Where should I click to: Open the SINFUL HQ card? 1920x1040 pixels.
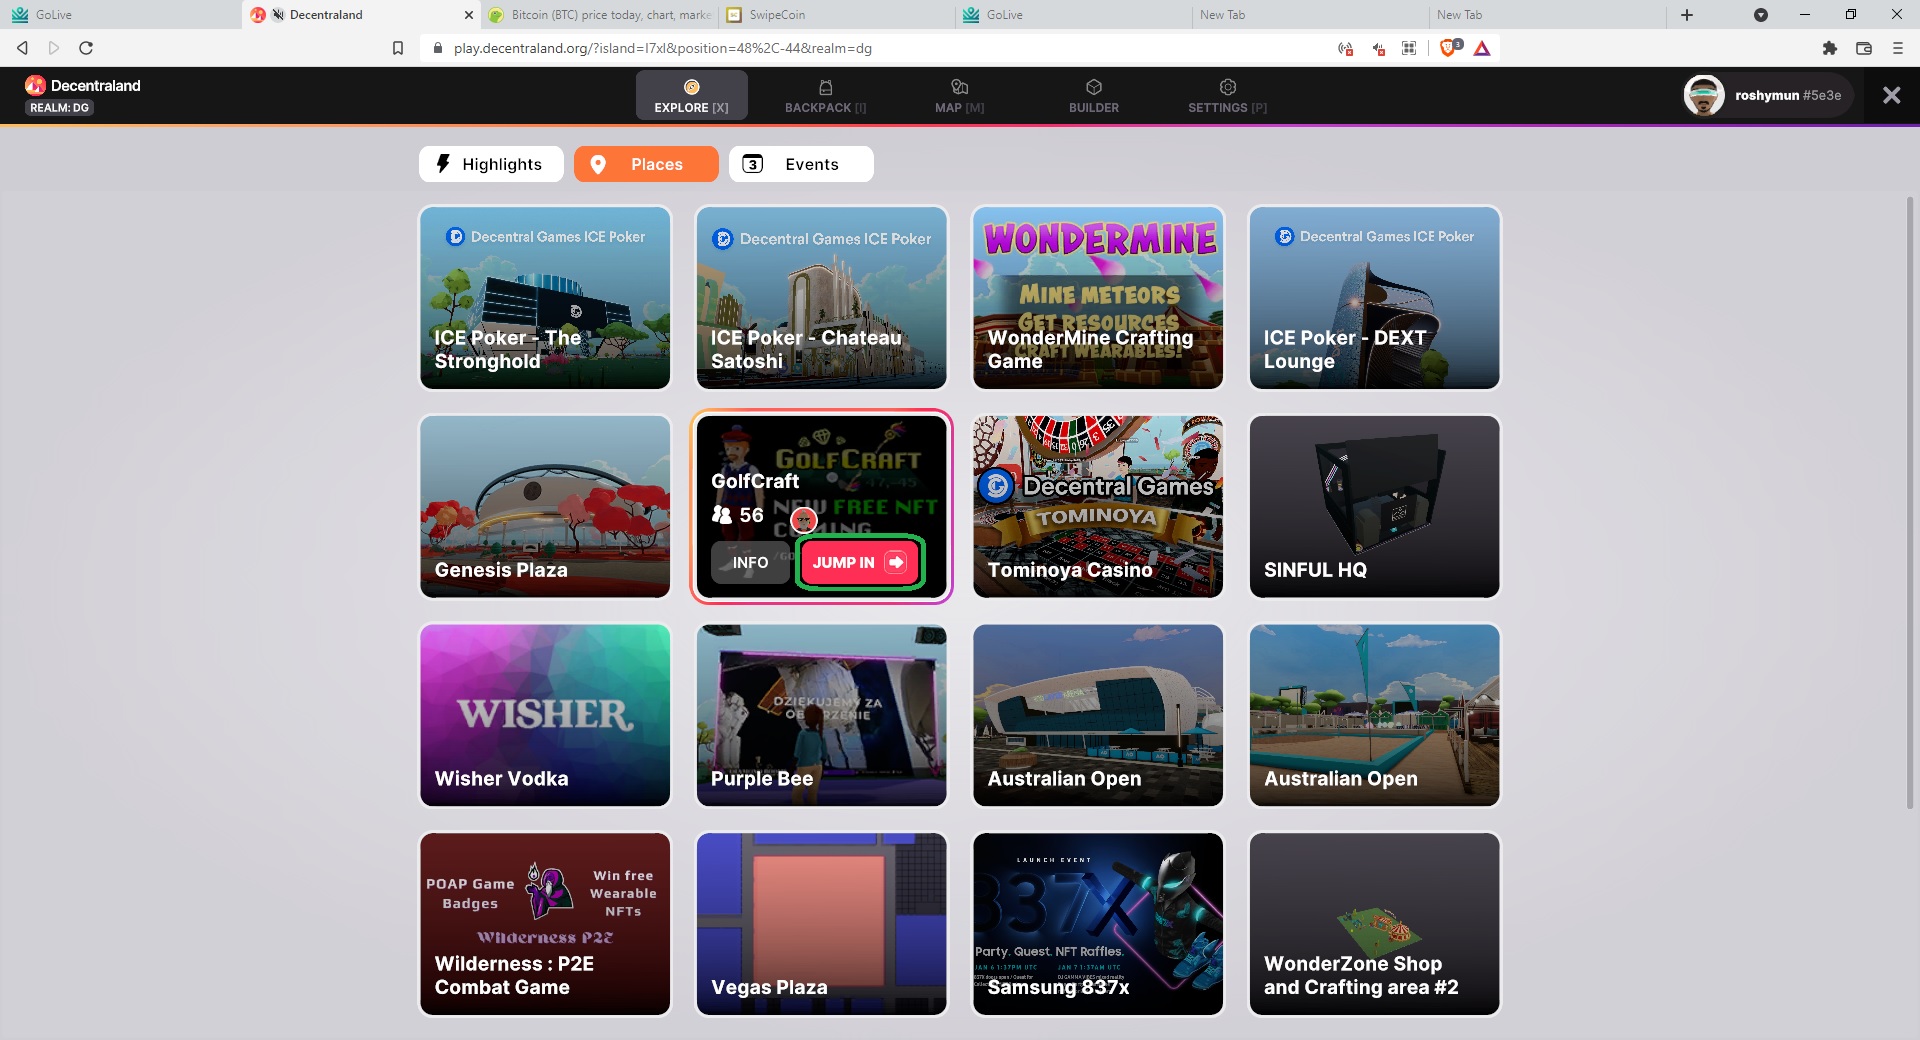(x=1374, y=507)
